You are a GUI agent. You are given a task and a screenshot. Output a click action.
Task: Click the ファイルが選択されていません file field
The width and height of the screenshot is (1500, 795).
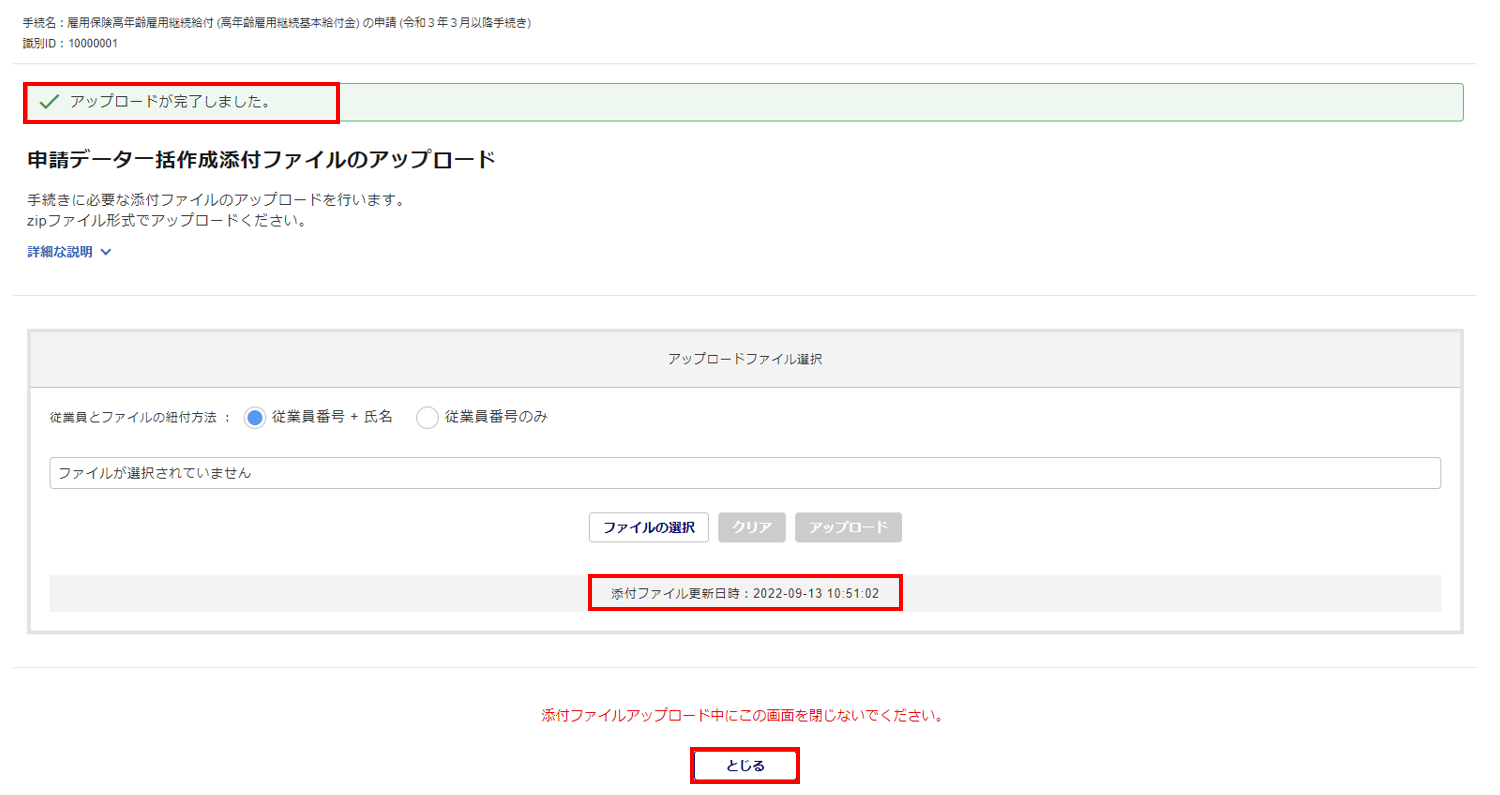point(744,473)
